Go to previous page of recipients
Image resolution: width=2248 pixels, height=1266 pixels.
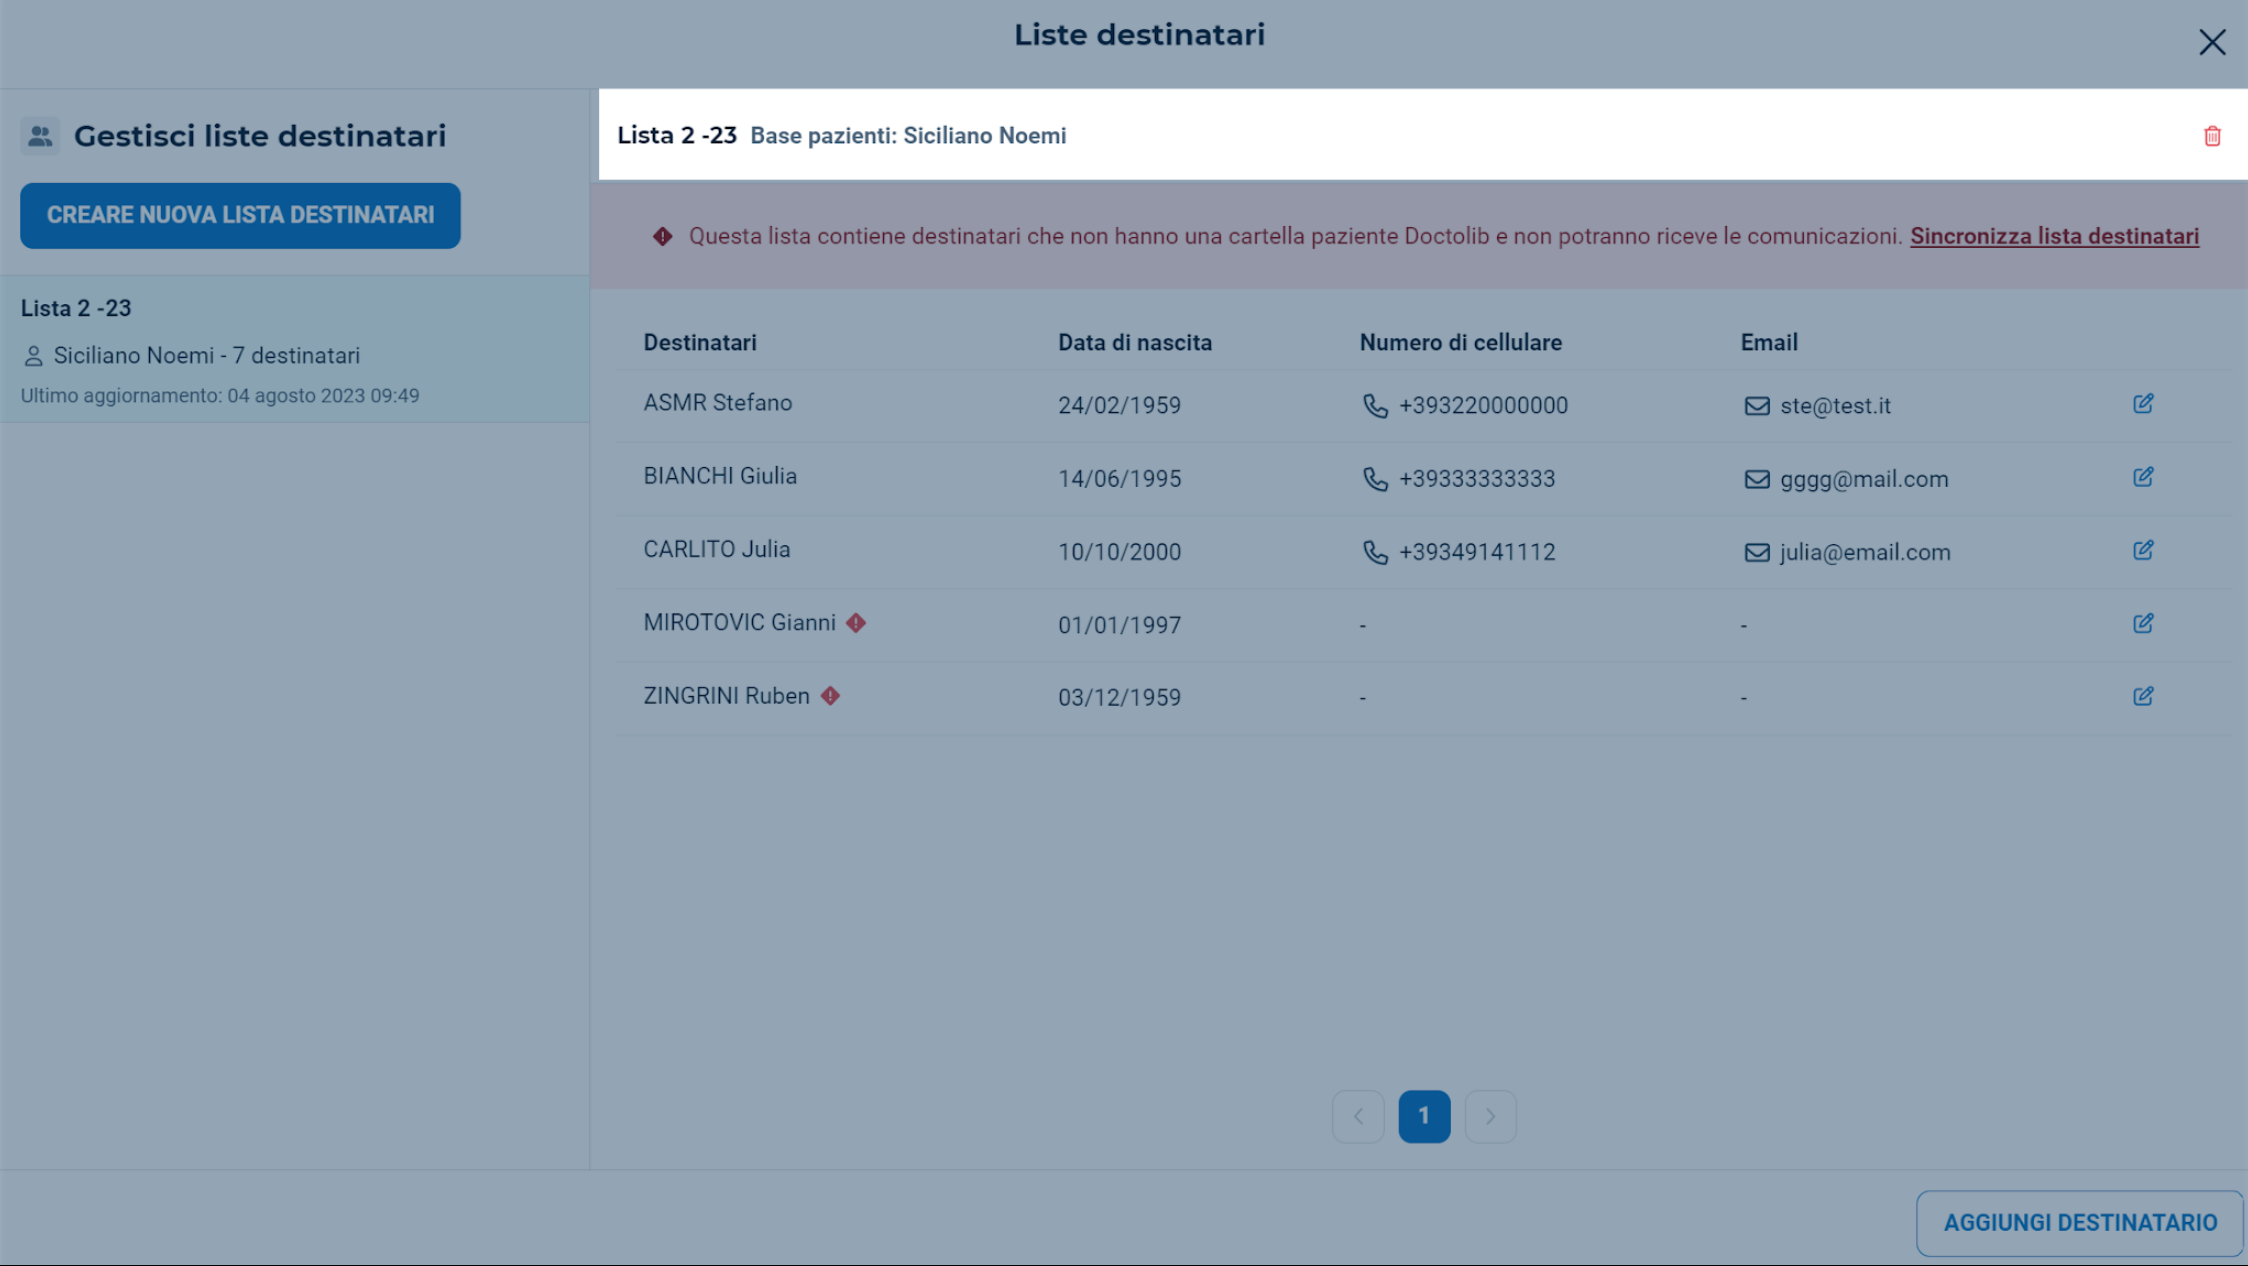[x=1358, y=1116]
